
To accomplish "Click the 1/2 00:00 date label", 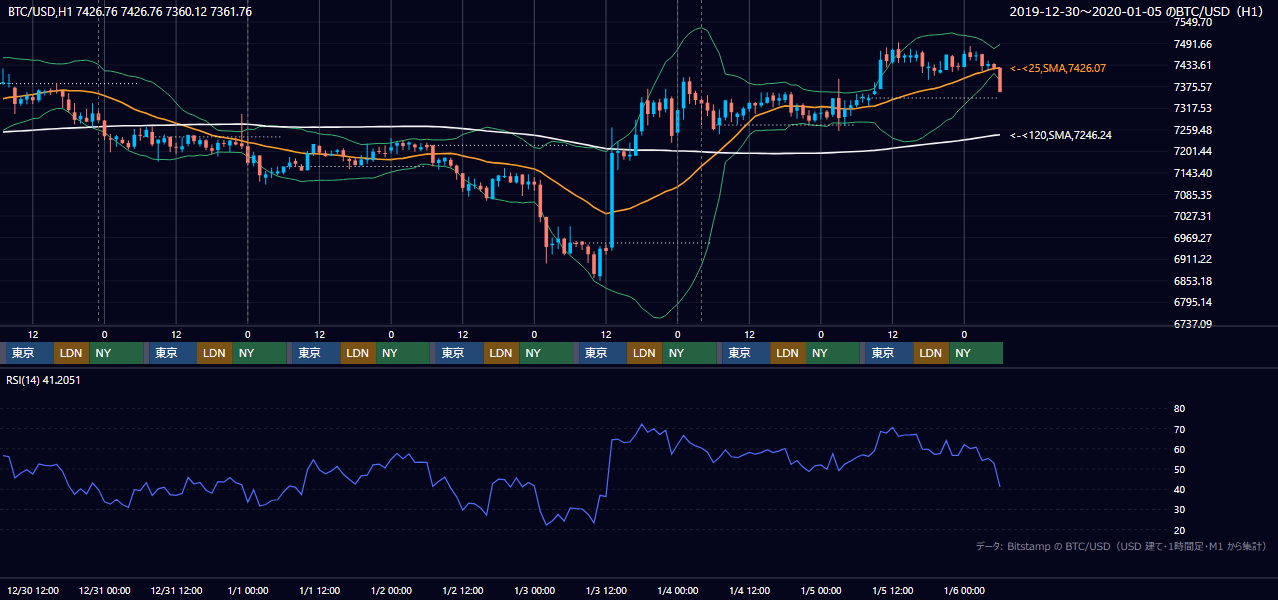I will point(392,591).
